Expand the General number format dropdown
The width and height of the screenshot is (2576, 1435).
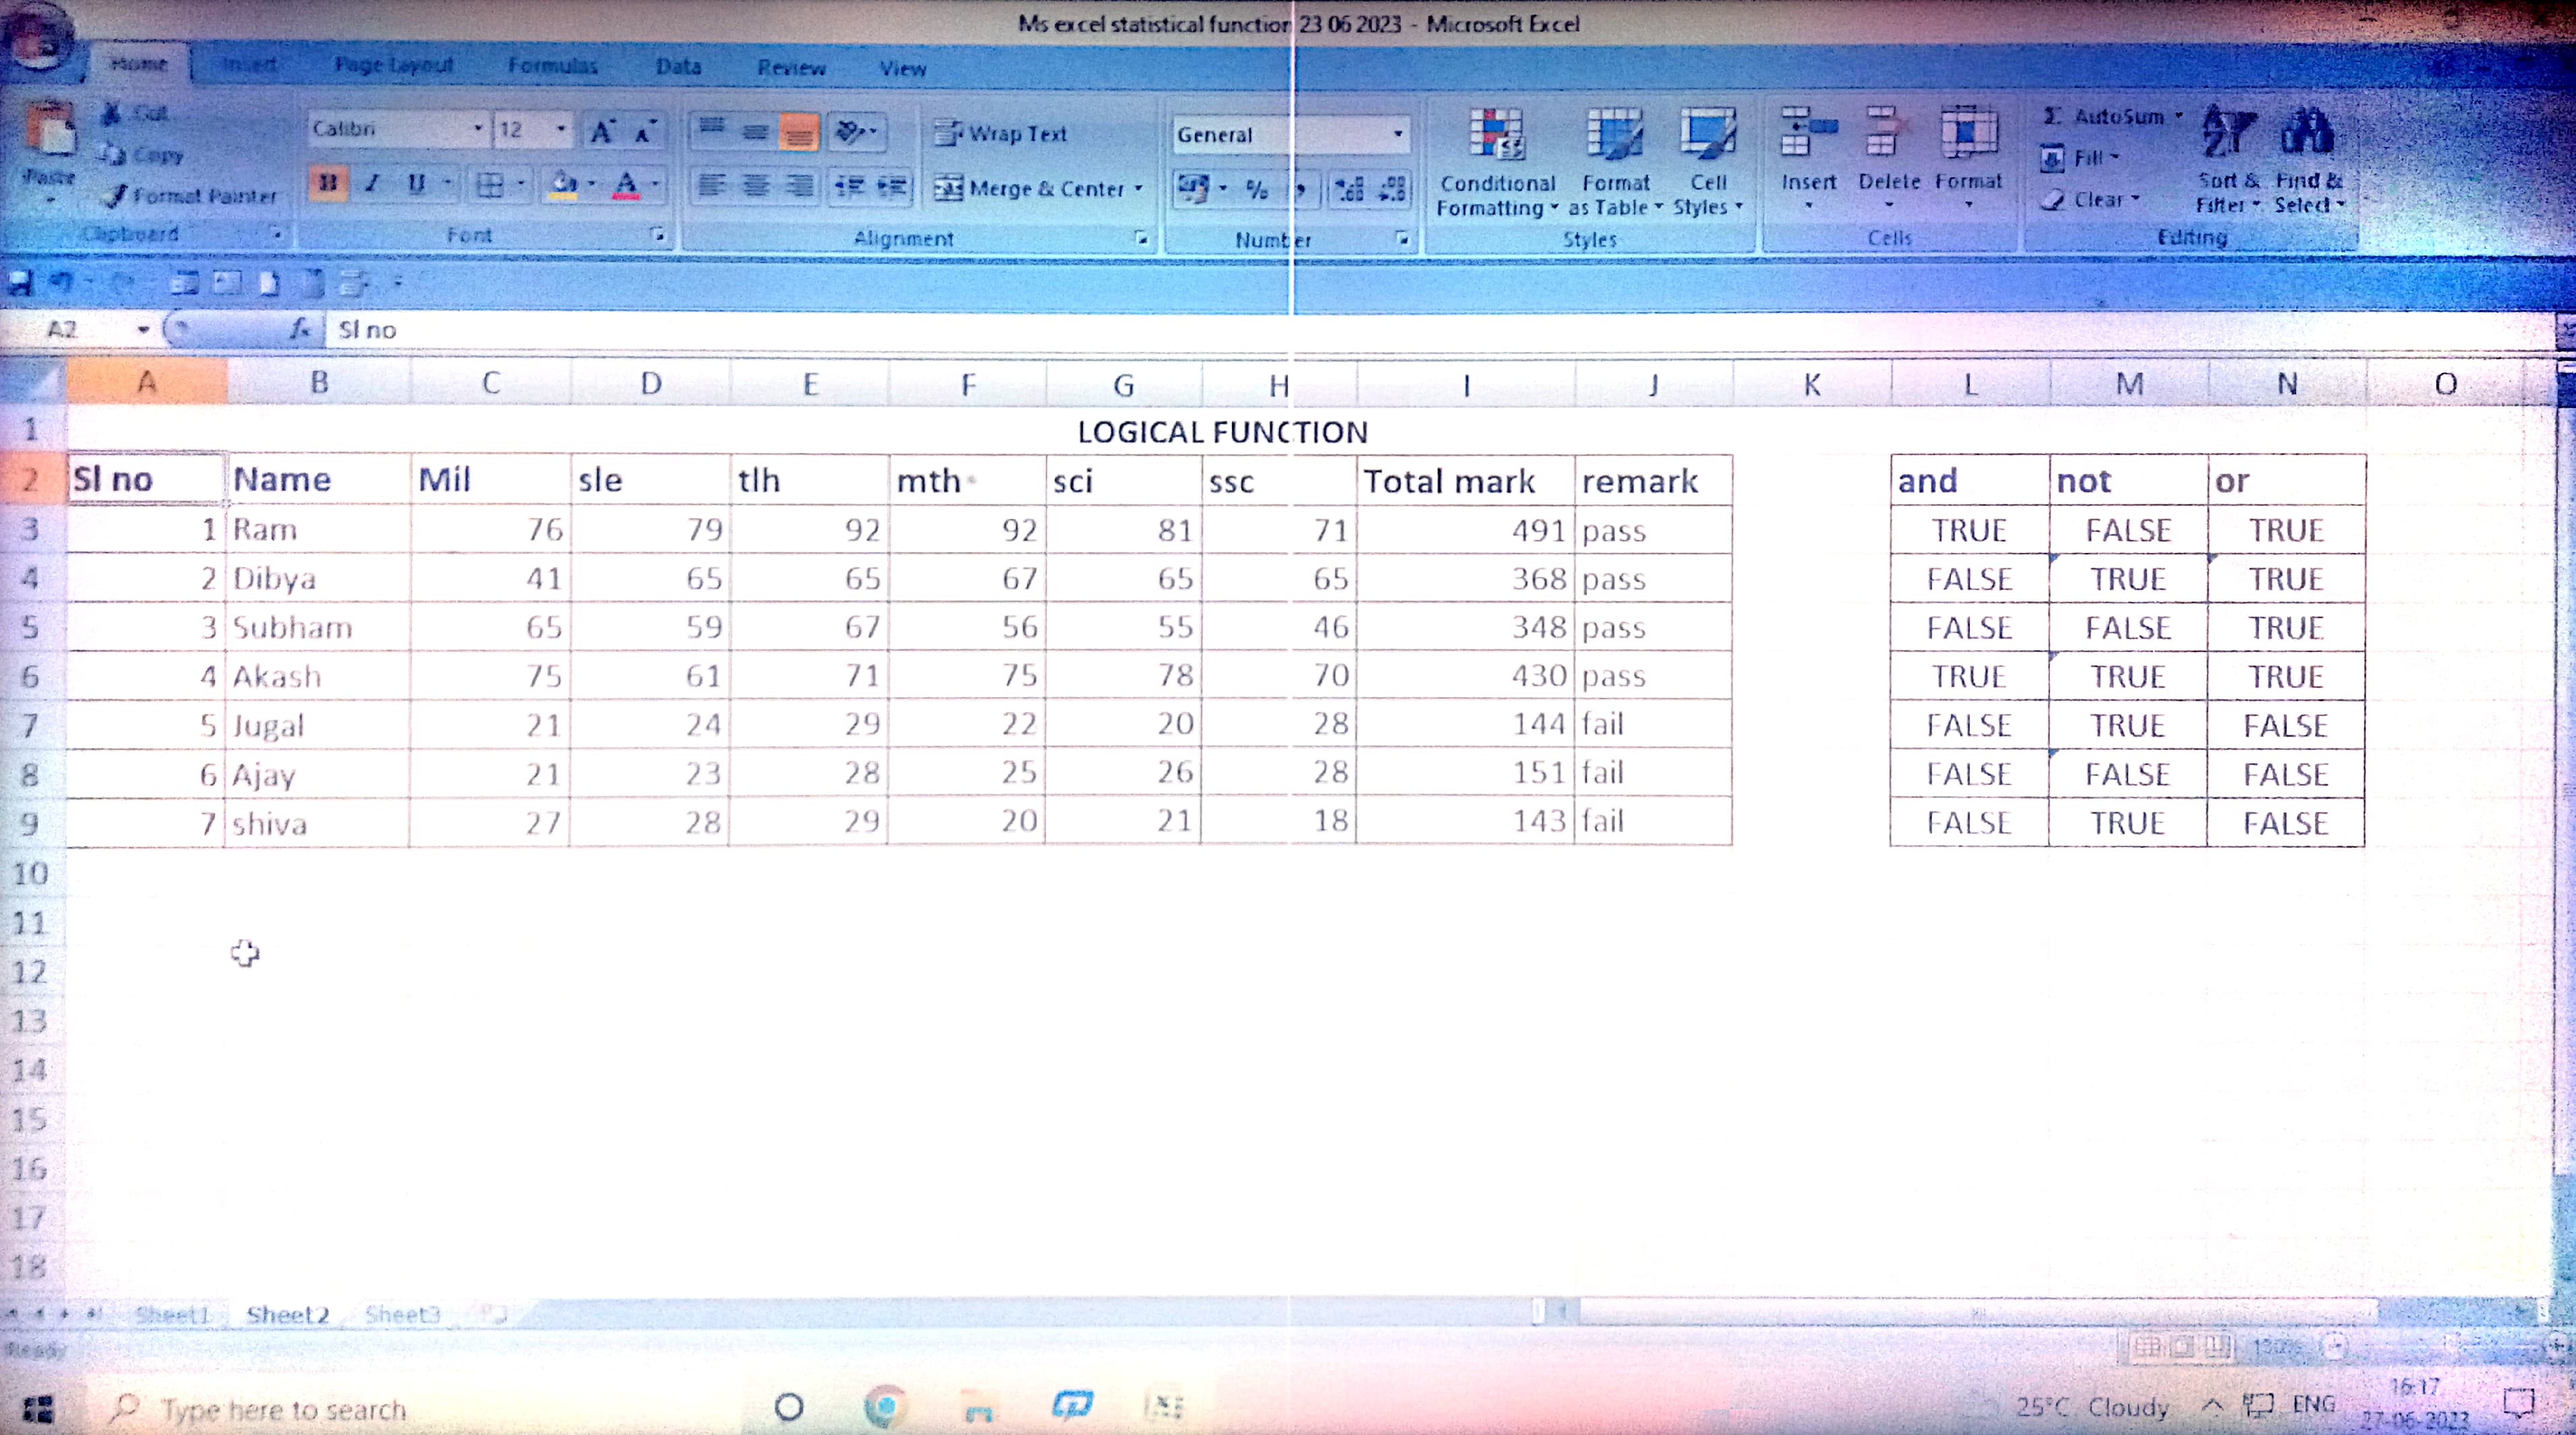(1397, 134)
